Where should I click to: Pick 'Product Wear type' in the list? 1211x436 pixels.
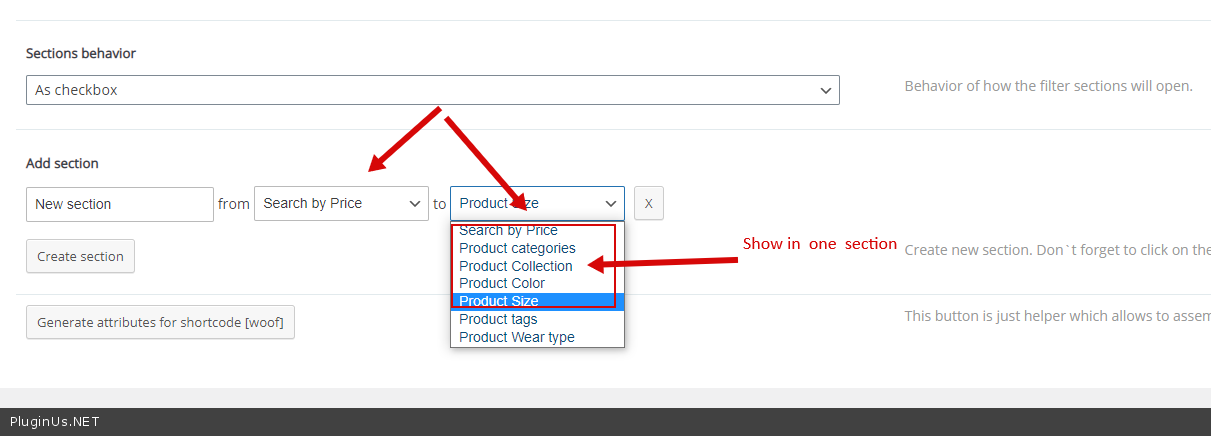[x=516, y=337]
